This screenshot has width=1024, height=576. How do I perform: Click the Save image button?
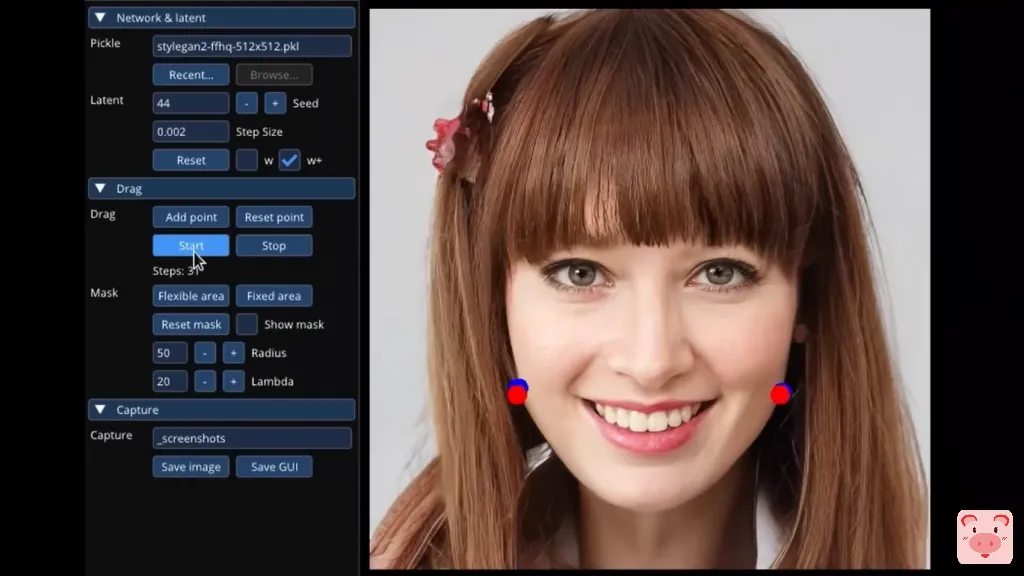[x=191, y=467]
